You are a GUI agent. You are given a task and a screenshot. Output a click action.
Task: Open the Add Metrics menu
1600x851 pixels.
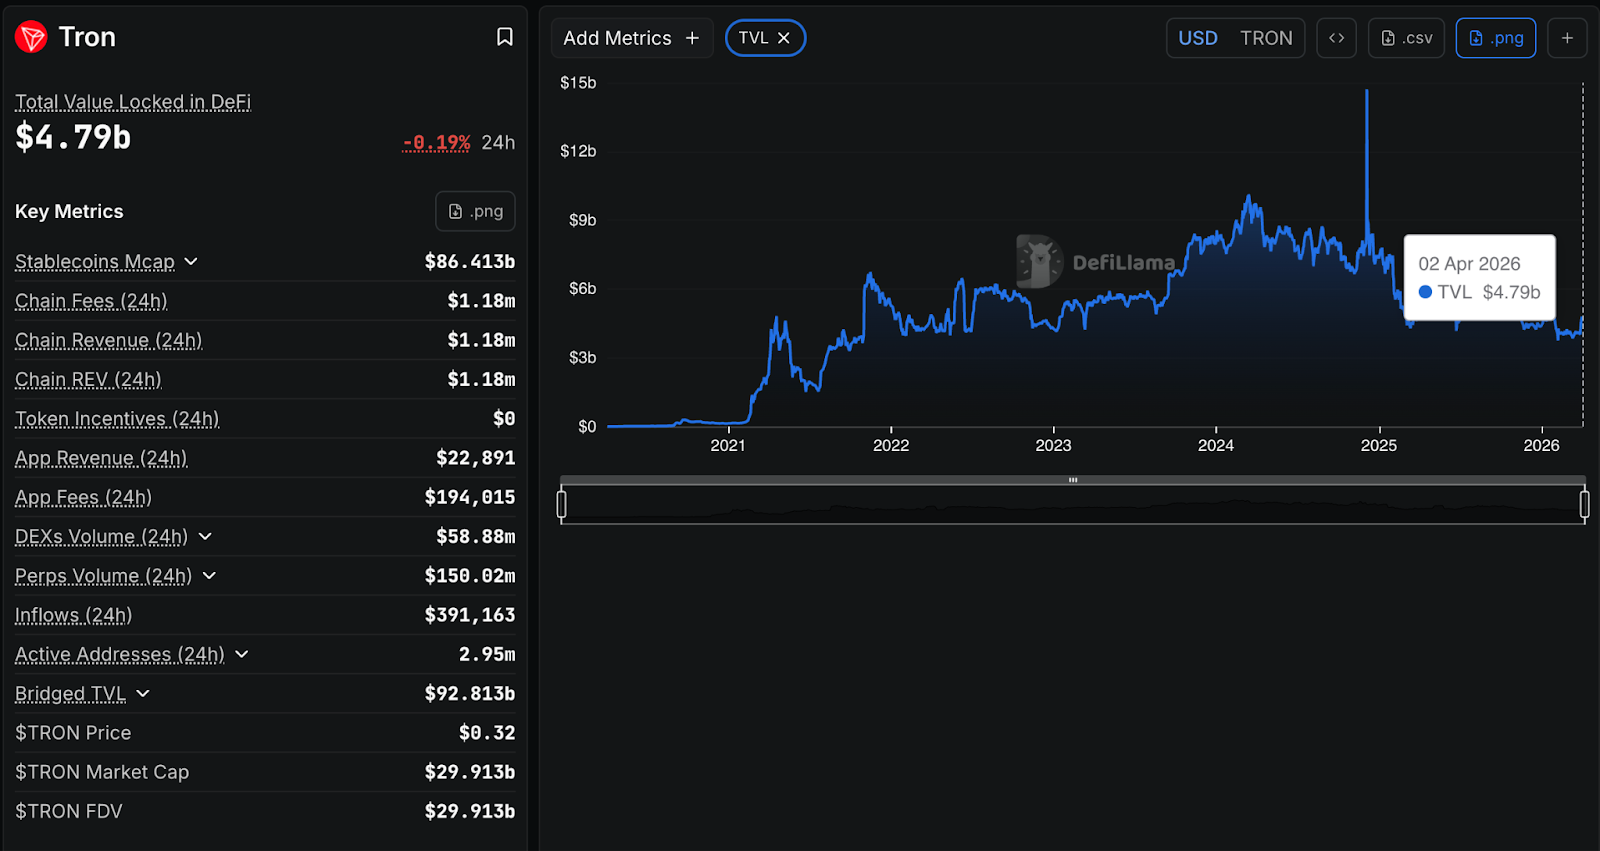[x=631, y=38]
